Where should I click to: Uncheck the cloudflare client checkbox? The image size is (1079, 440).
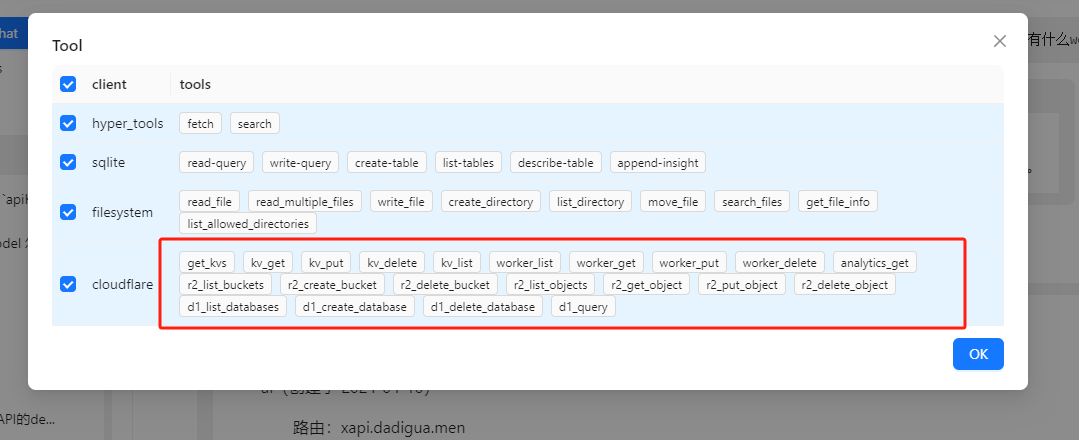click(x=68, y=284)
